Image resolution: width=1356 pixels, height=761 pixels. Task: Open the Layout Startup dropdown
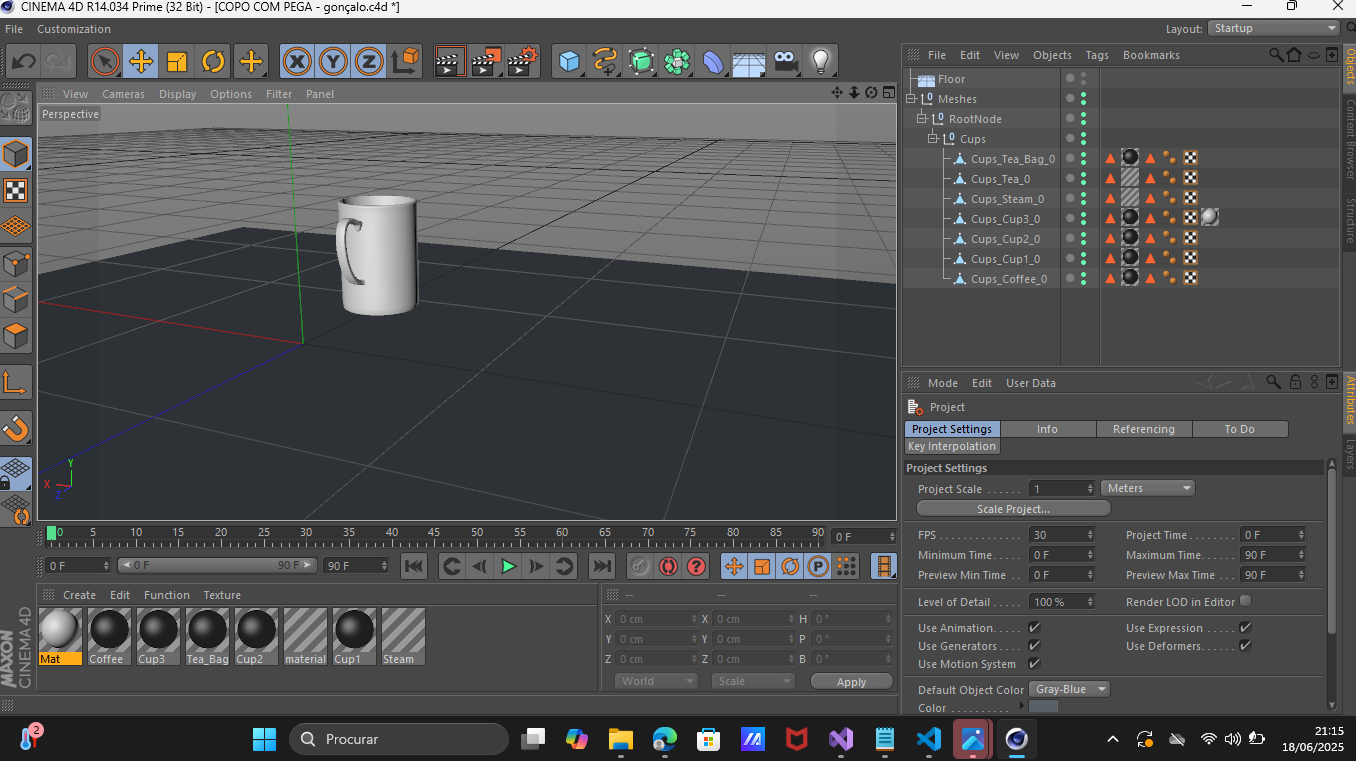point(1273,28)
